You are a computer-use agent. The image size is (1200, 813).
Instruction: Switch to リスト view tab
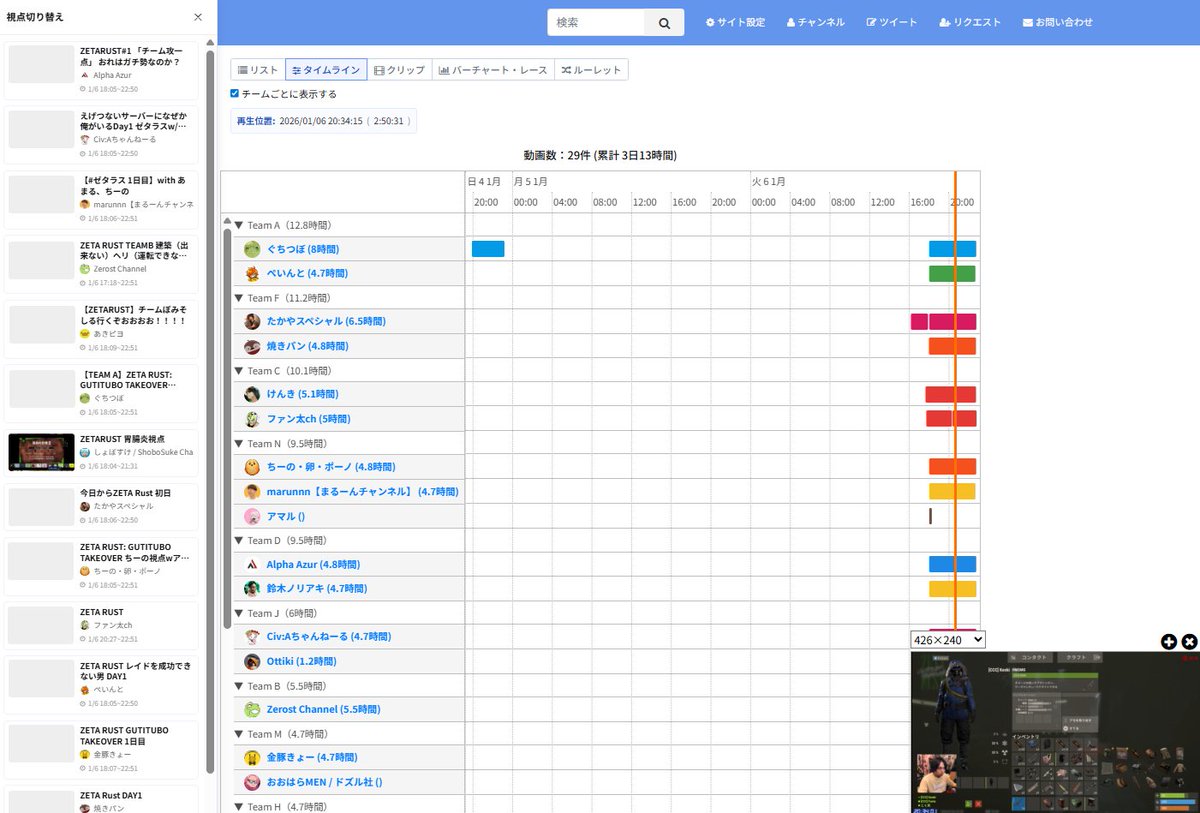click(258, 70)
